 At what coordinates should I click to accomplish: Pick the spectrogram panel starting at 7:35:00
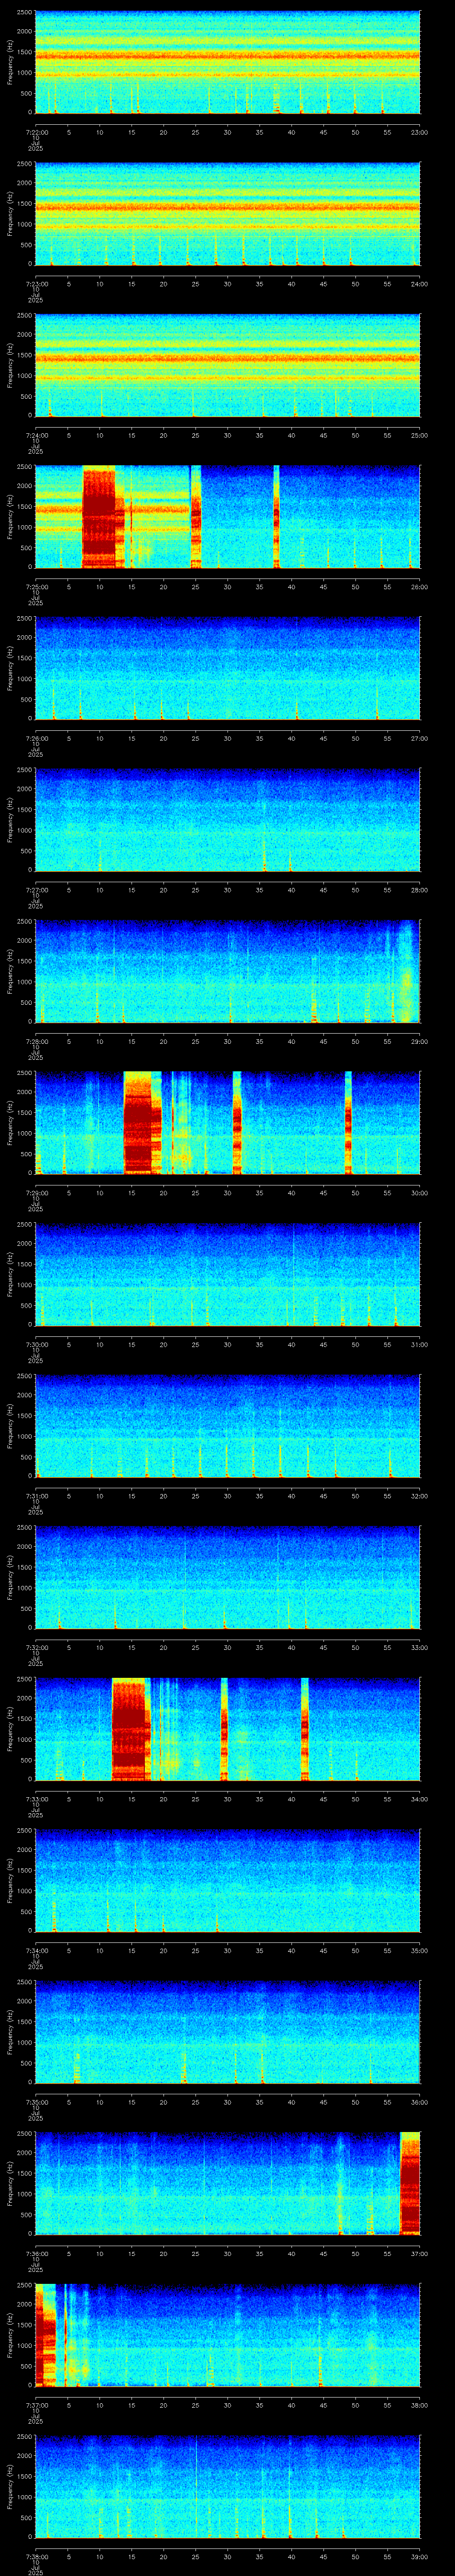[x=227, y=2032]
